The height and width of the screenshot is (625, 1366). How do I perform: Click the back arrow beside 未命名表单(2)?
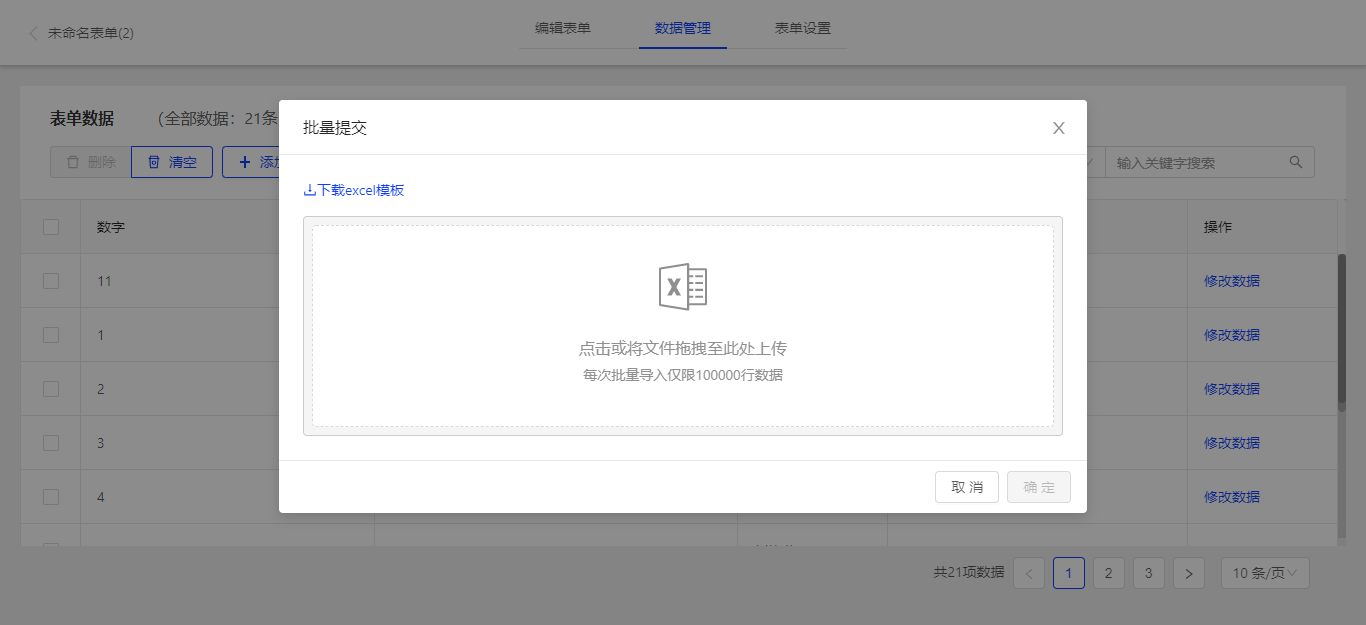pyautogui.click(x=33, y=33)
